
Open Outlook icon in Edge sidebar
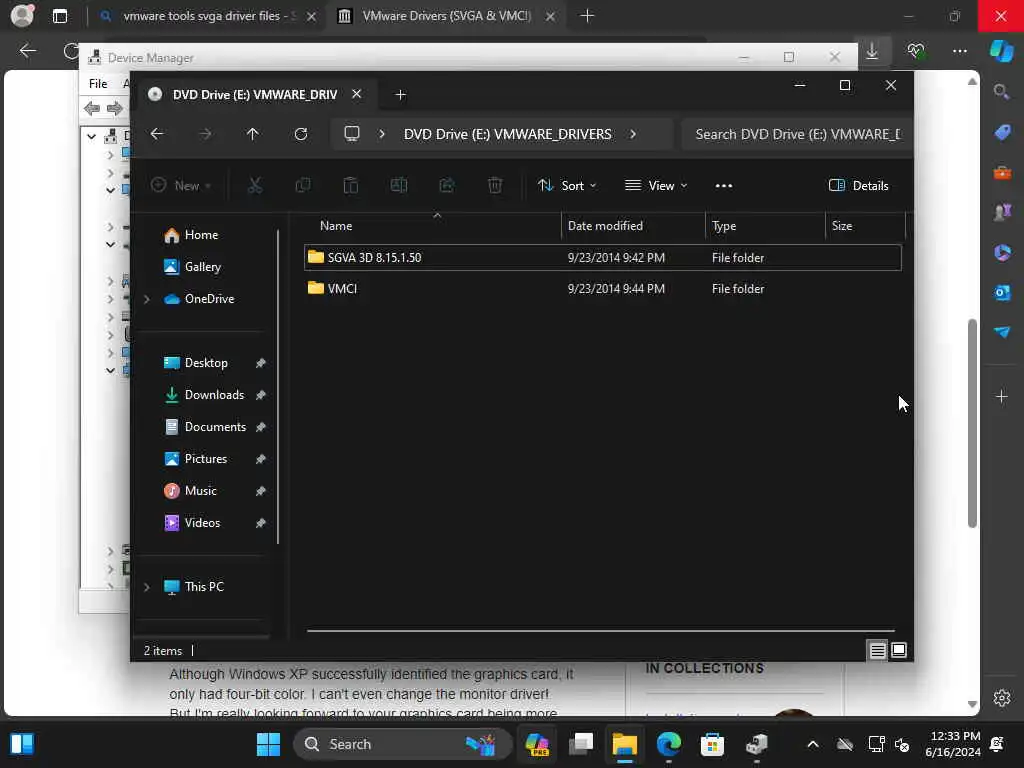pos(1002,293)
